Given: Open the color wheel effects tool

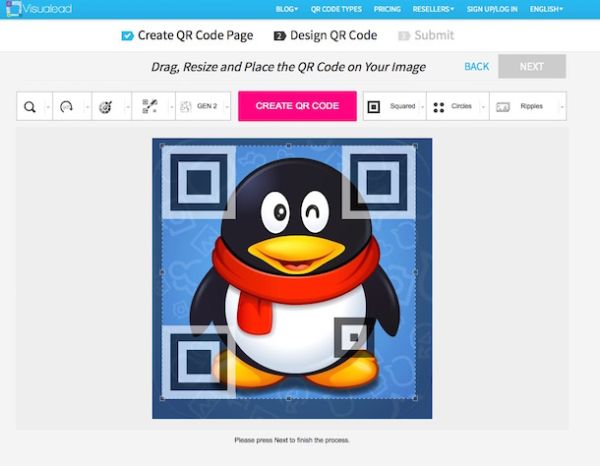Looking at the screenshot, I should pyautogui.click(x=106, y=107).
